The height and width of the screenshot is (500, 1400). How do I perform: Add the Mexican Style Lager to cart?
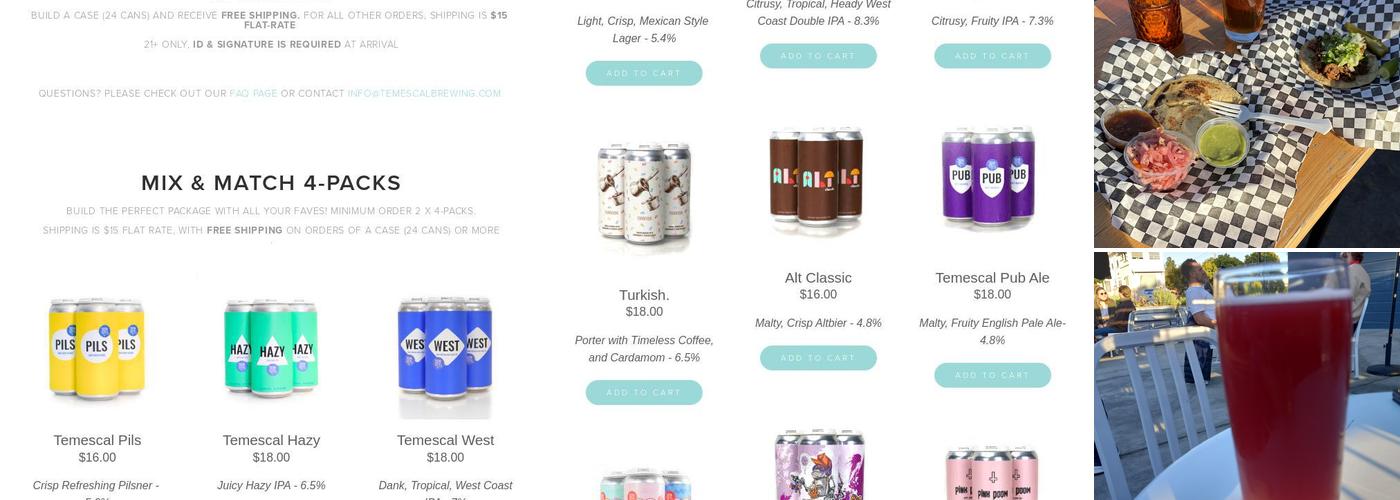tap(644, 73)
